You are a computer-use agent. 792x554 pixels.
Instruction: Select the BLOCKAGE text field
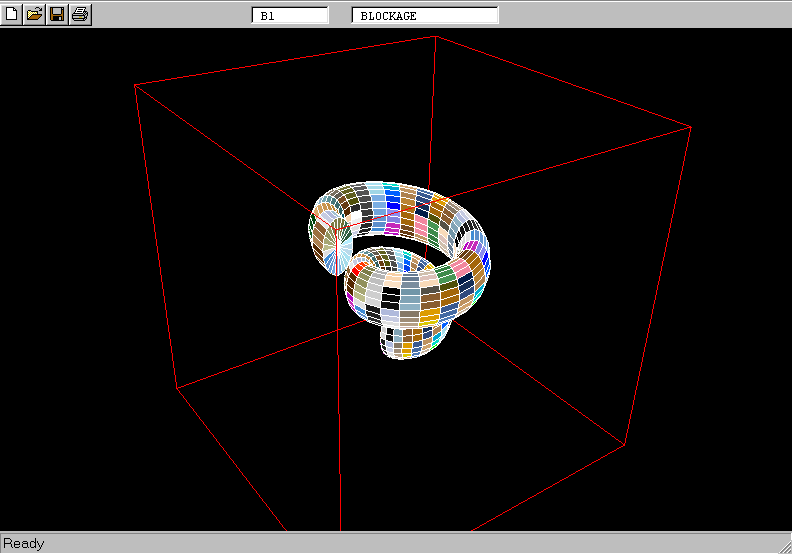425,16
